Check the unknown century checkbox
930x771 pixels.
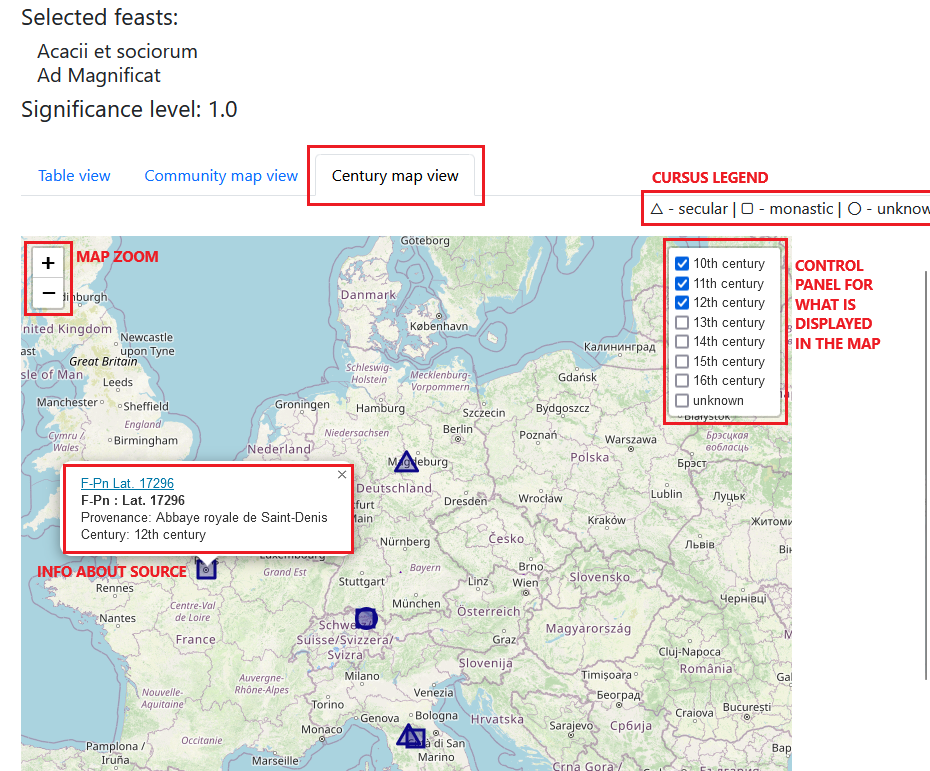[x=682, y=401]
